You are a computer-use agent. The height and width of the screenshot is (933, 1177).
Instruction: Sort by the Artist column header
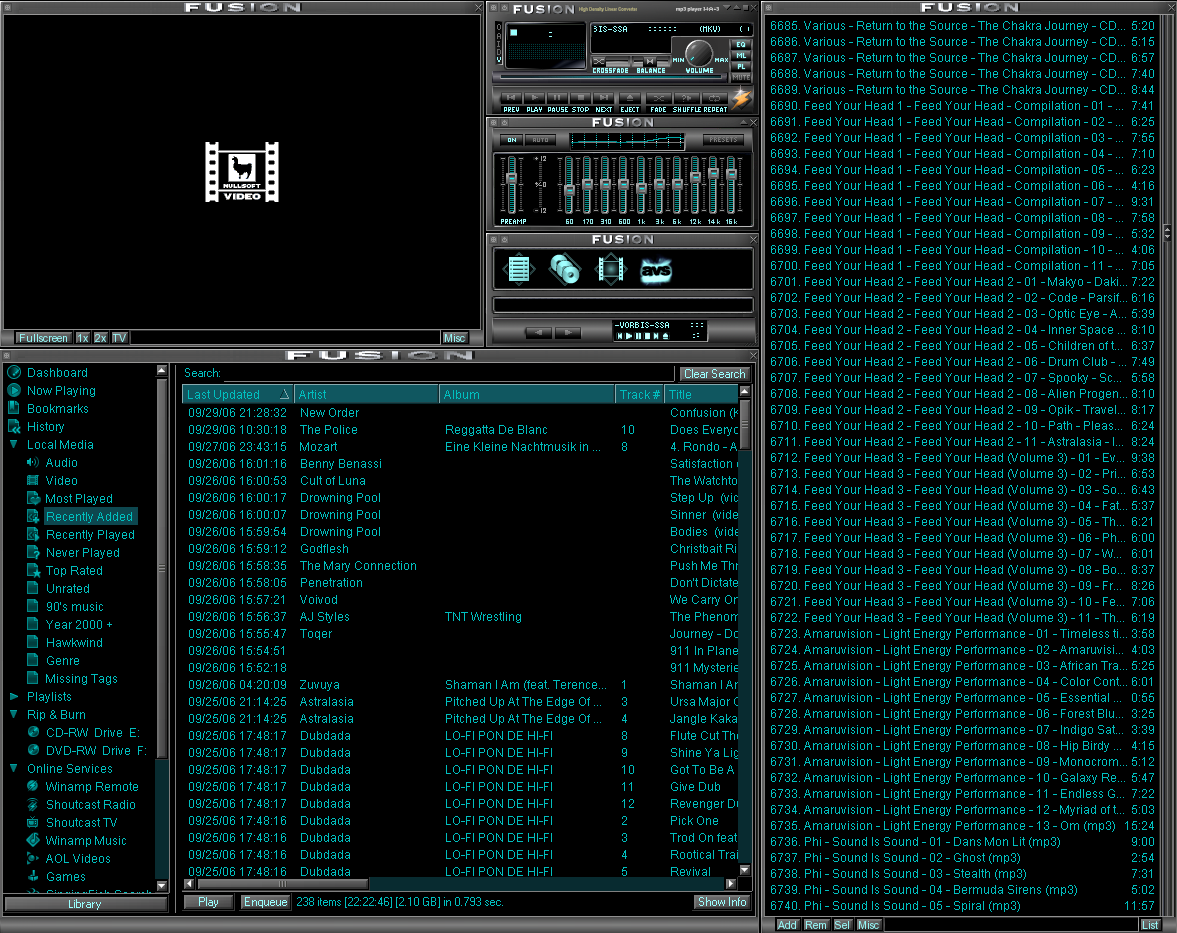tap(366, 394)
